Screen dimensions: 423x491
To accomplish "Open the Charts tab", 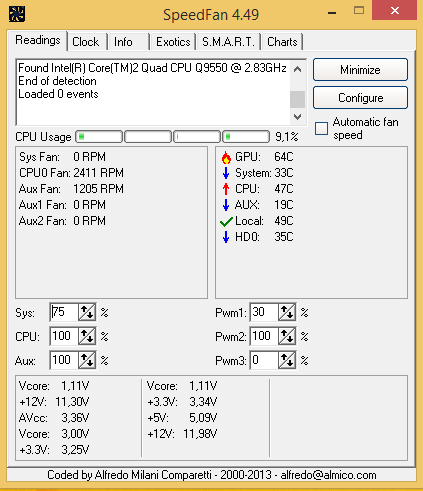I will 282,42.
